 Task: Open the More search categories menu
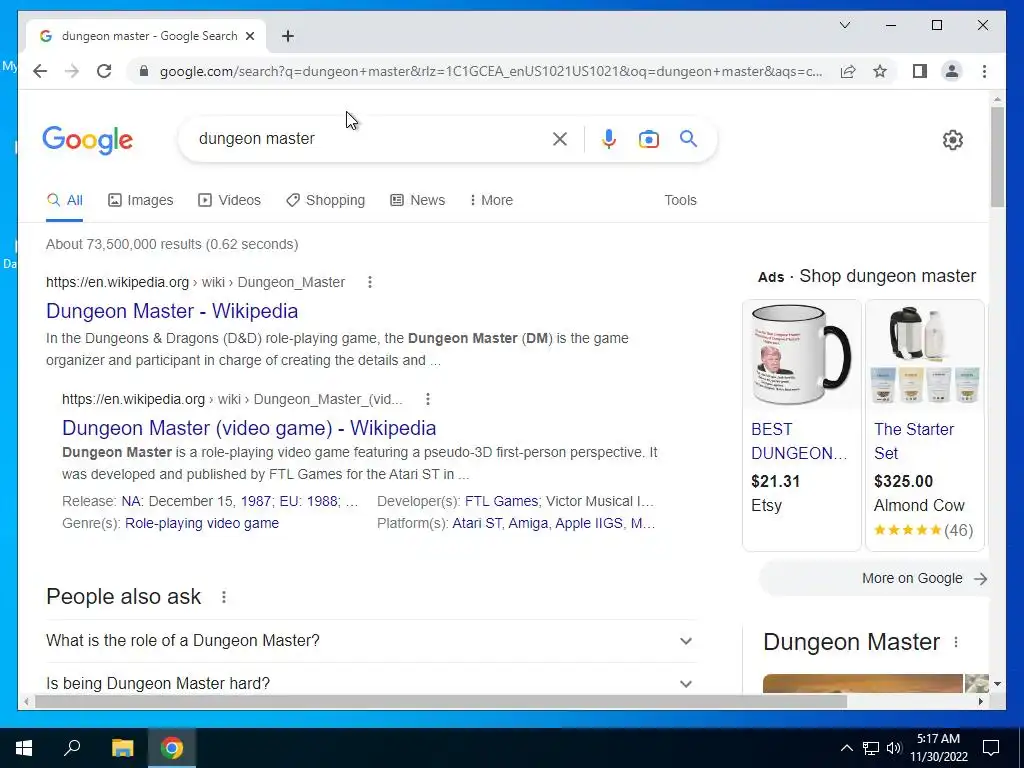(491, 200)
